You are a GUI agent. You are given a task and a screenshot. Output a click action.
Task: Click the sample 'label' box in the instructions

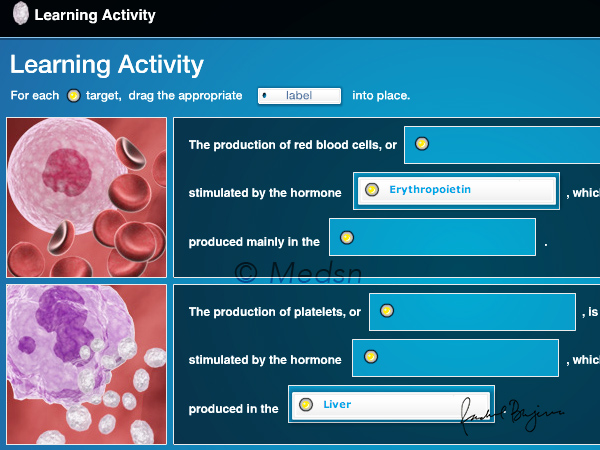pyautogui.click(x=299, y=96)
